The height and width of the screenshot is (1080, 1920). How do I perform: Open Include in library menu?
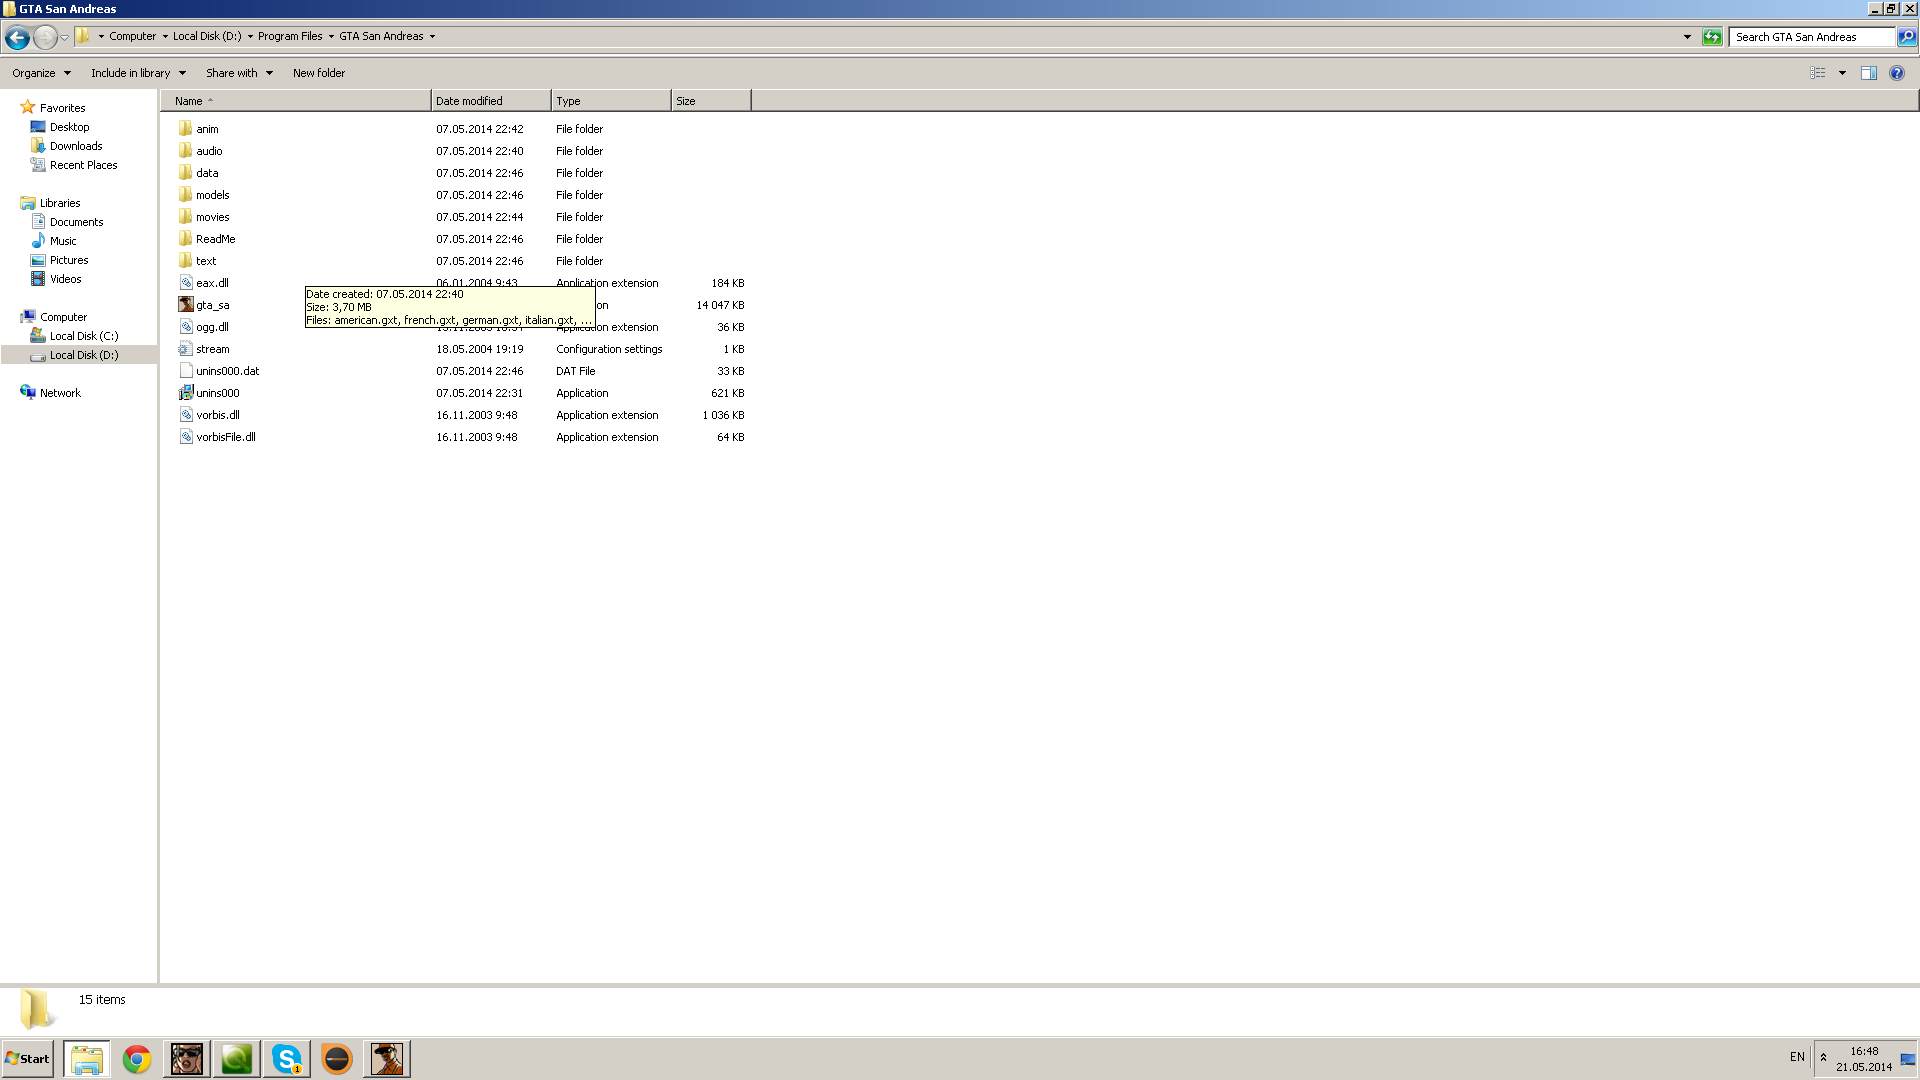pos(138,73)
